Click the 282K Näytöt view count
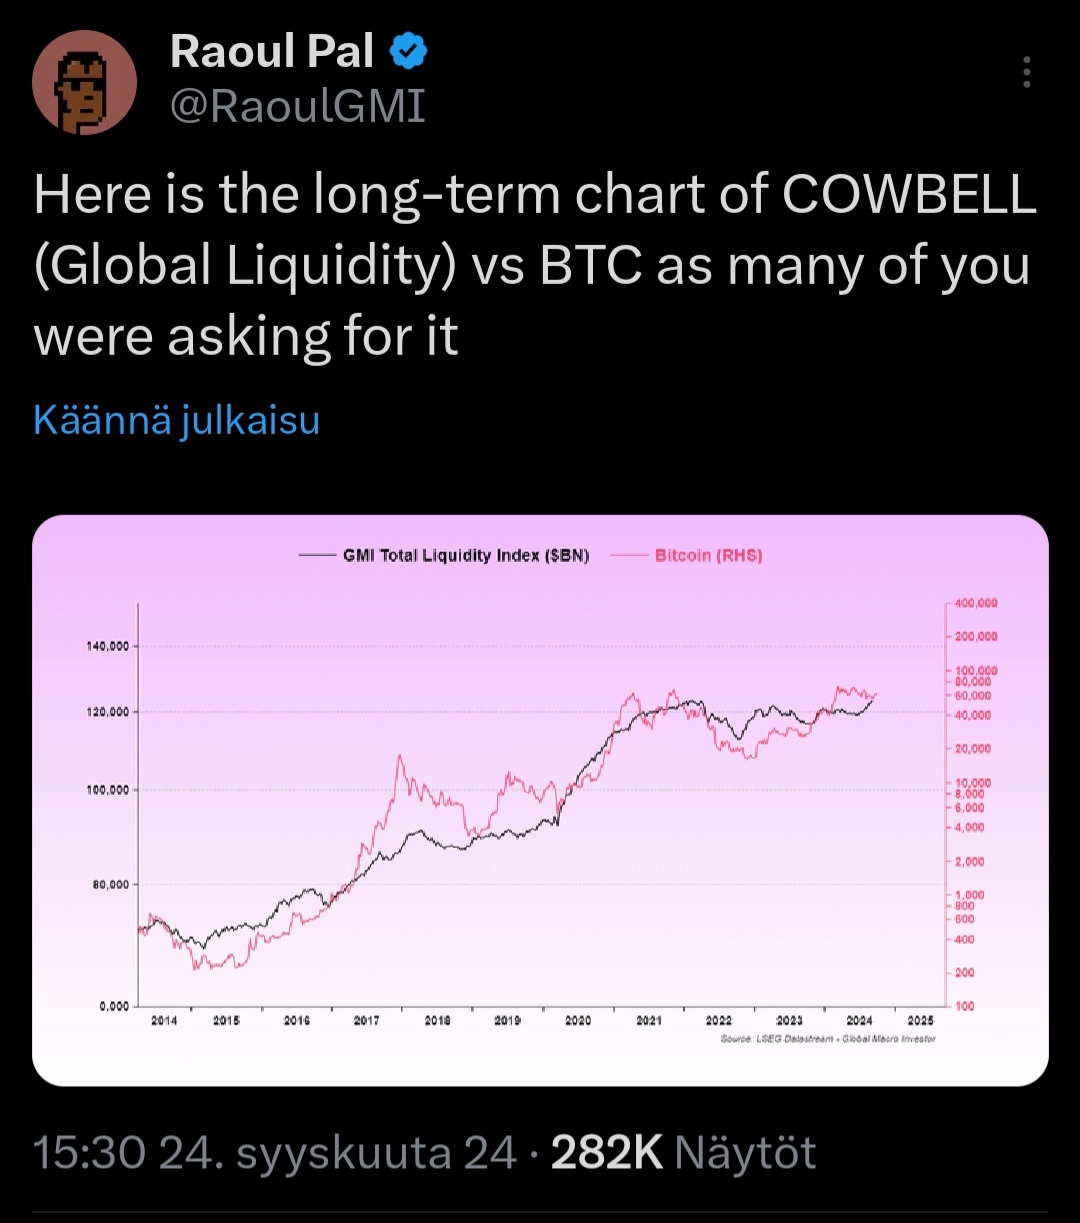1080x1223 pixels. click(684, 1153)
